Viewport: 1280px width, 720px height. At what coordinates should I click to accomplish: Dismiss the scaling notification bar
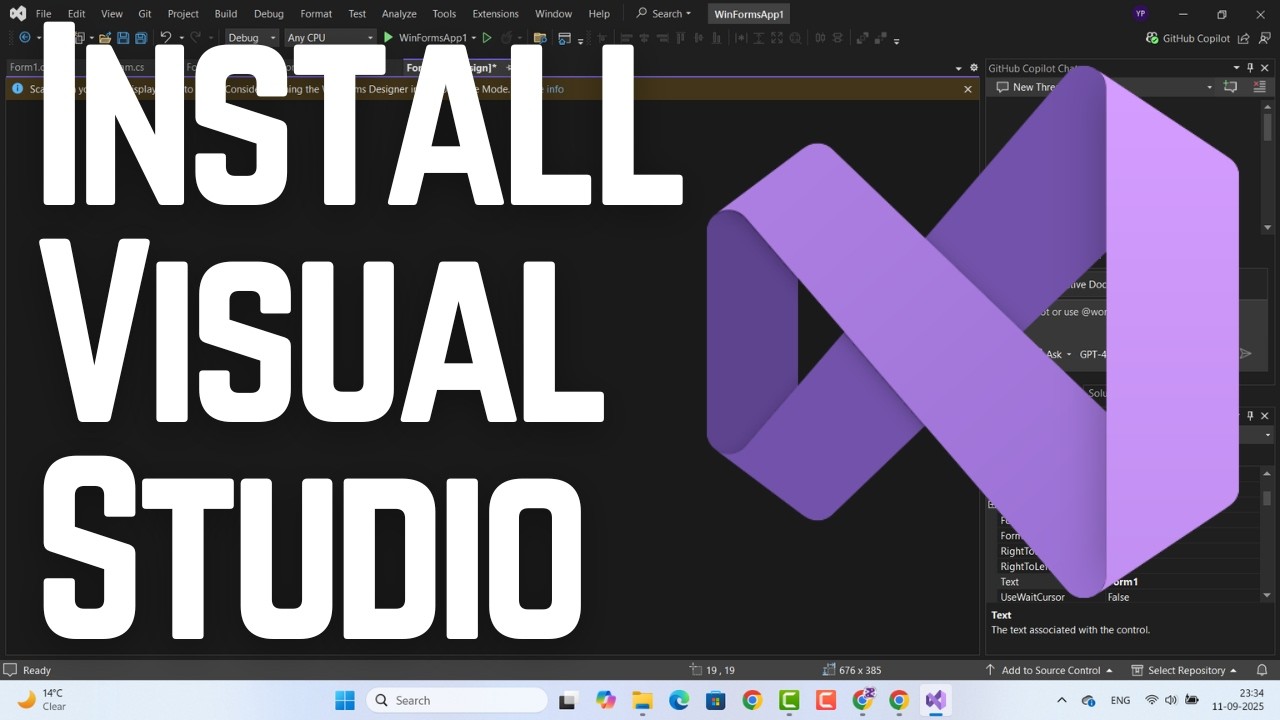(x=968, y=89)
